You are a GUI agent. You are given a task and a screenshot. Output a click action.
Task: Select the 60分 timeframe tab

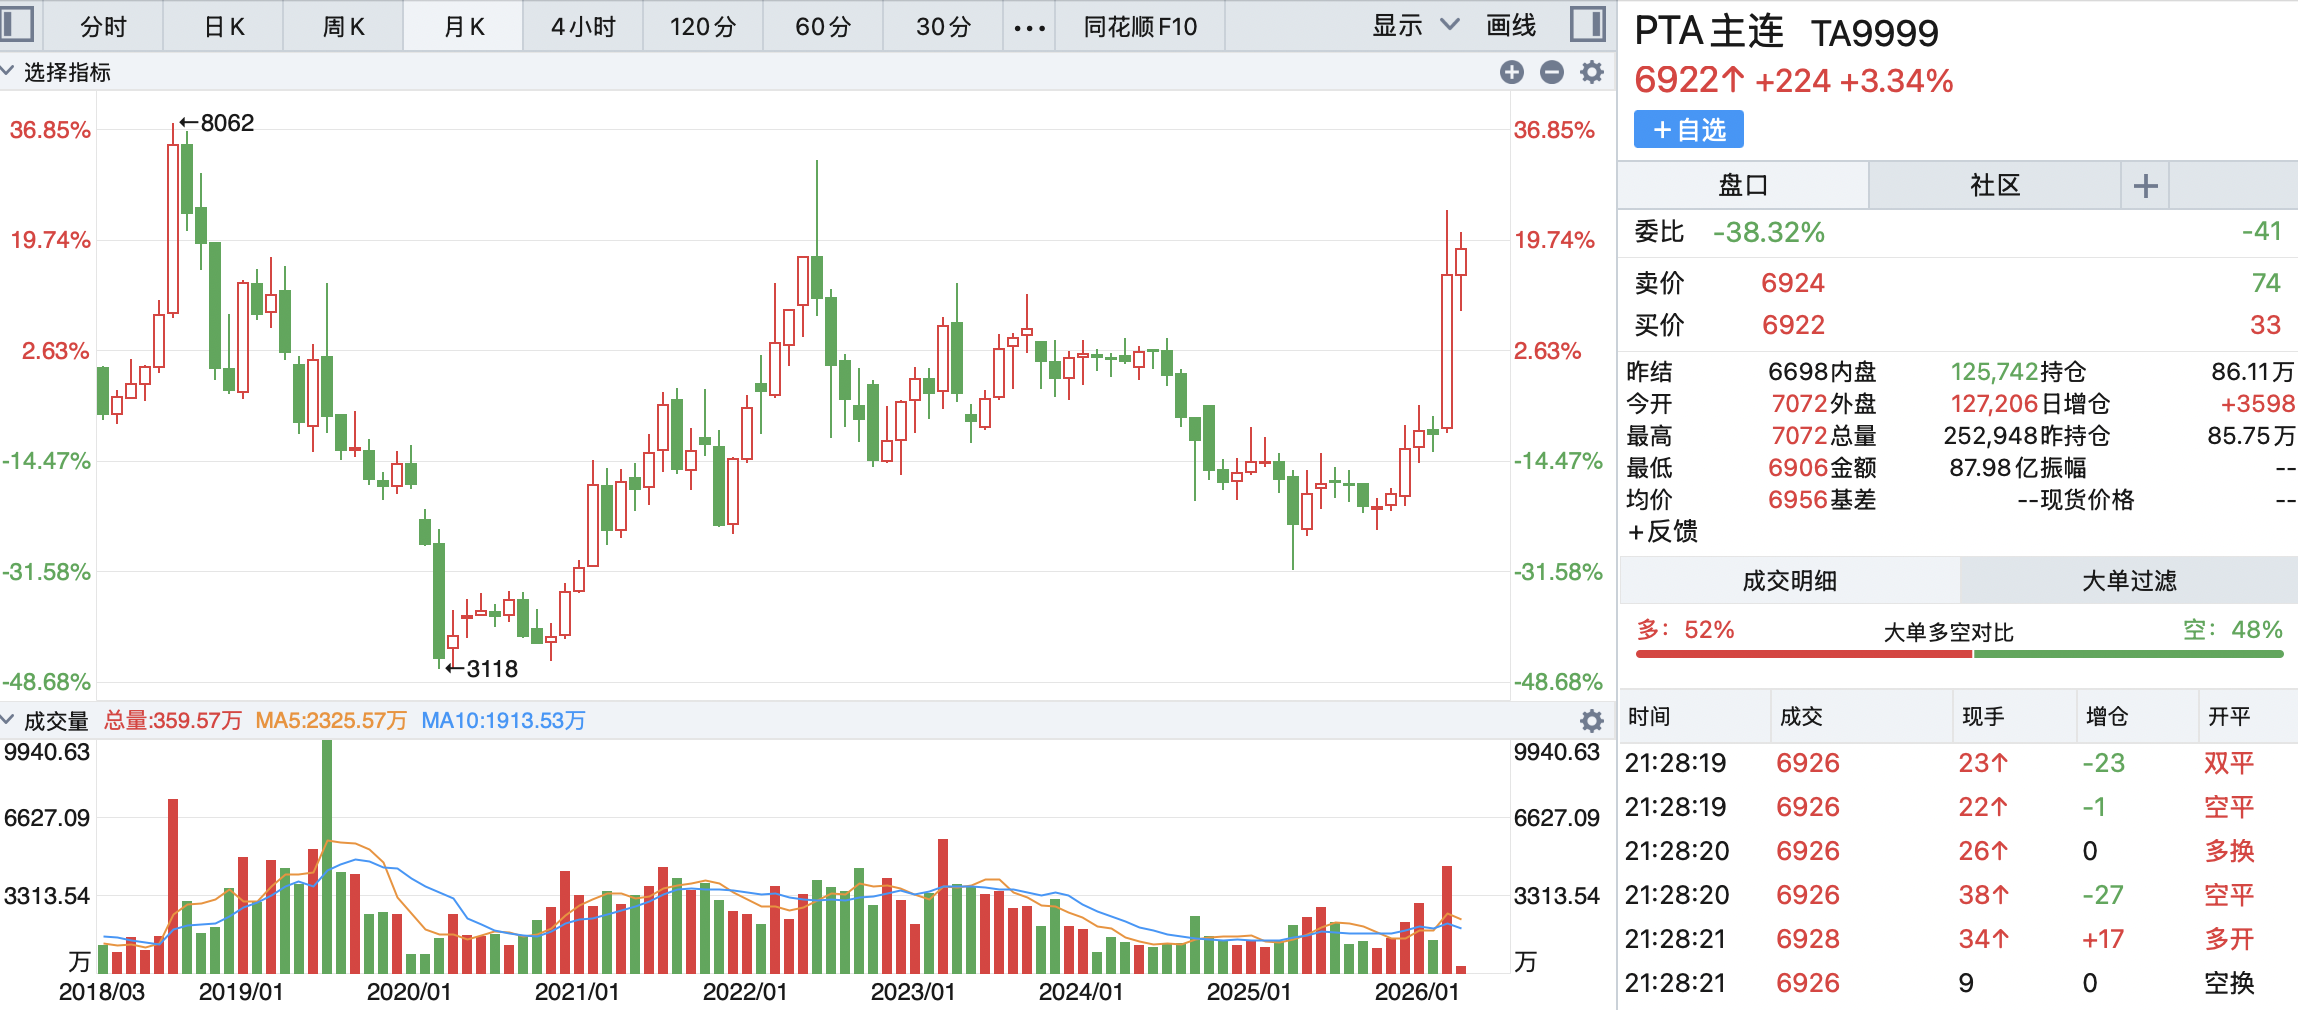coord(822,27)
